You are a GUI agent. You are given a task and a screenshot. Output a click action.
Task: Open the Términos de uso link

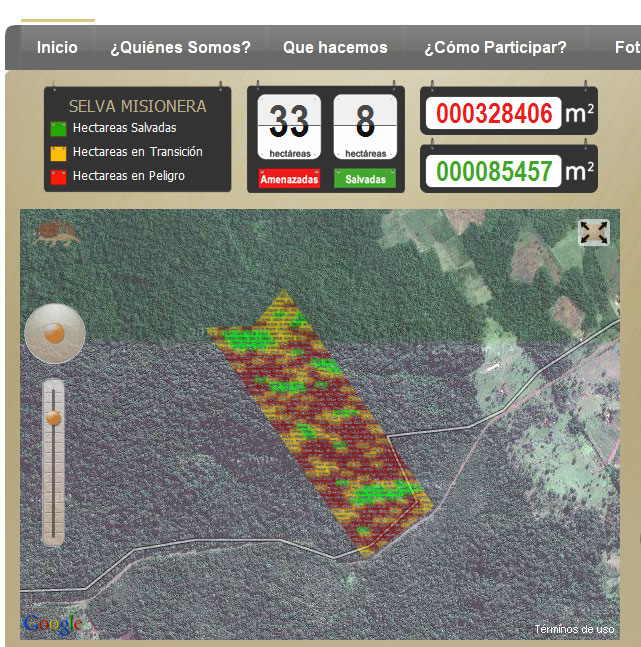(x=574, y=629)
